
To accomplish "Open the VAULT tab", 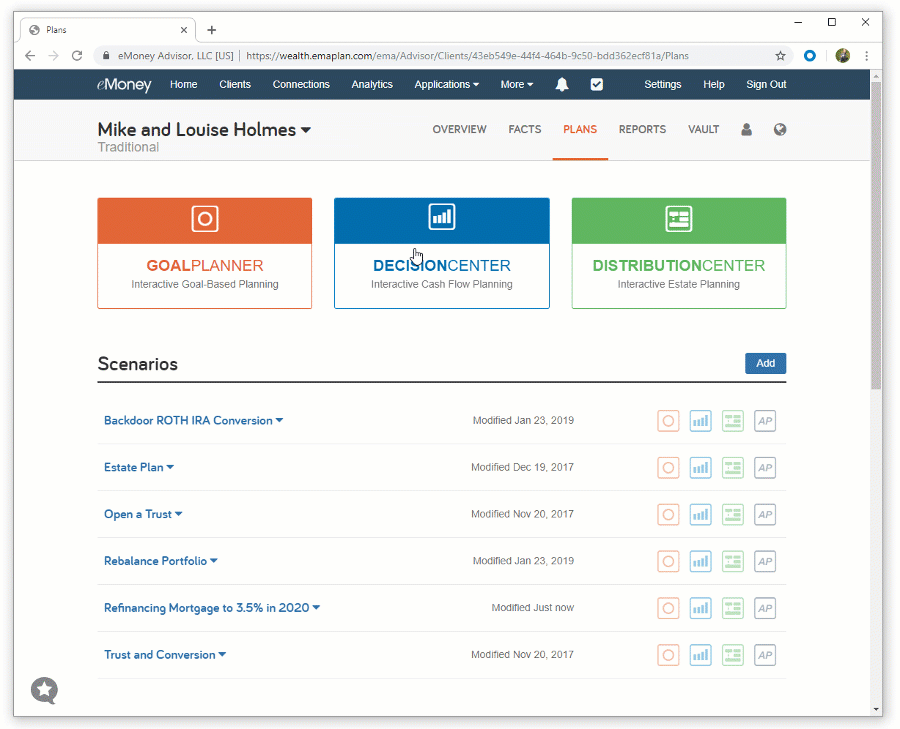I will 704,129.
